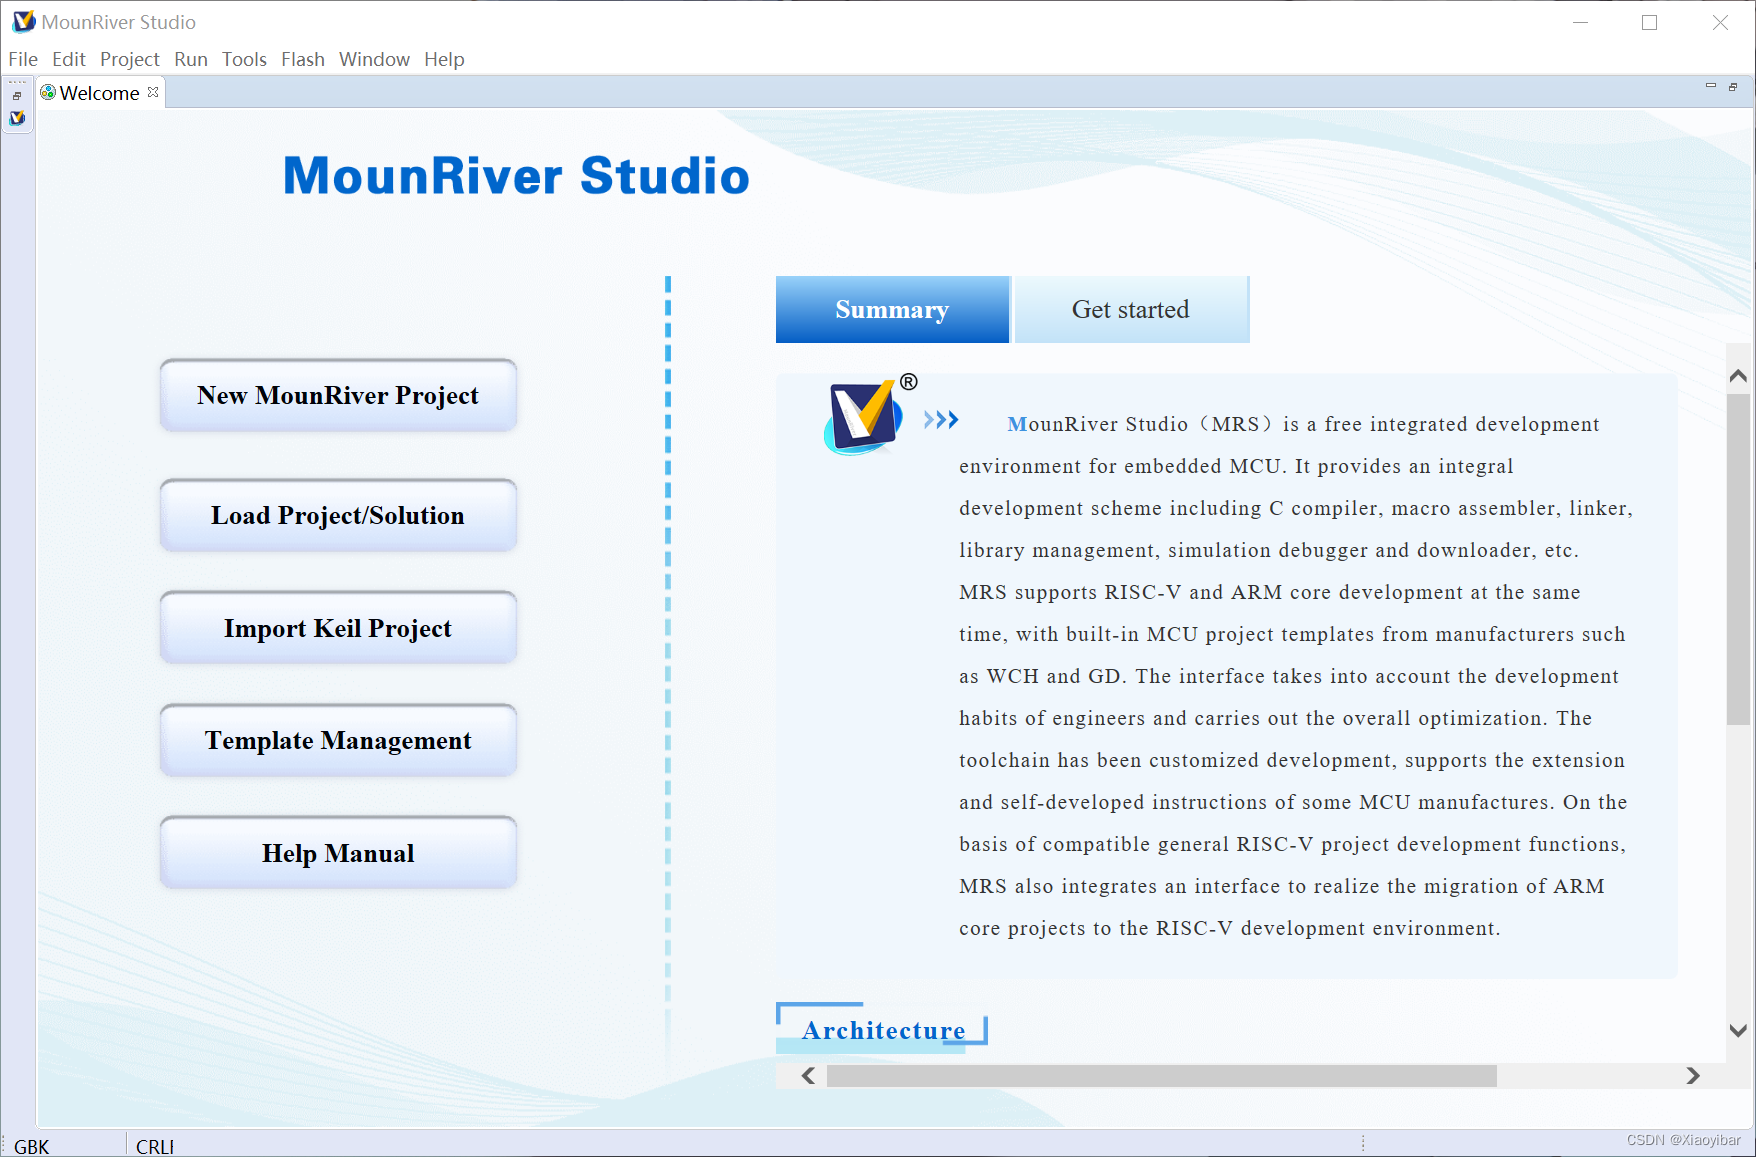The height and width of the screenshot is (1157, 1756).
Task: Open the Edit menu
Action: (x=69, y=59)
